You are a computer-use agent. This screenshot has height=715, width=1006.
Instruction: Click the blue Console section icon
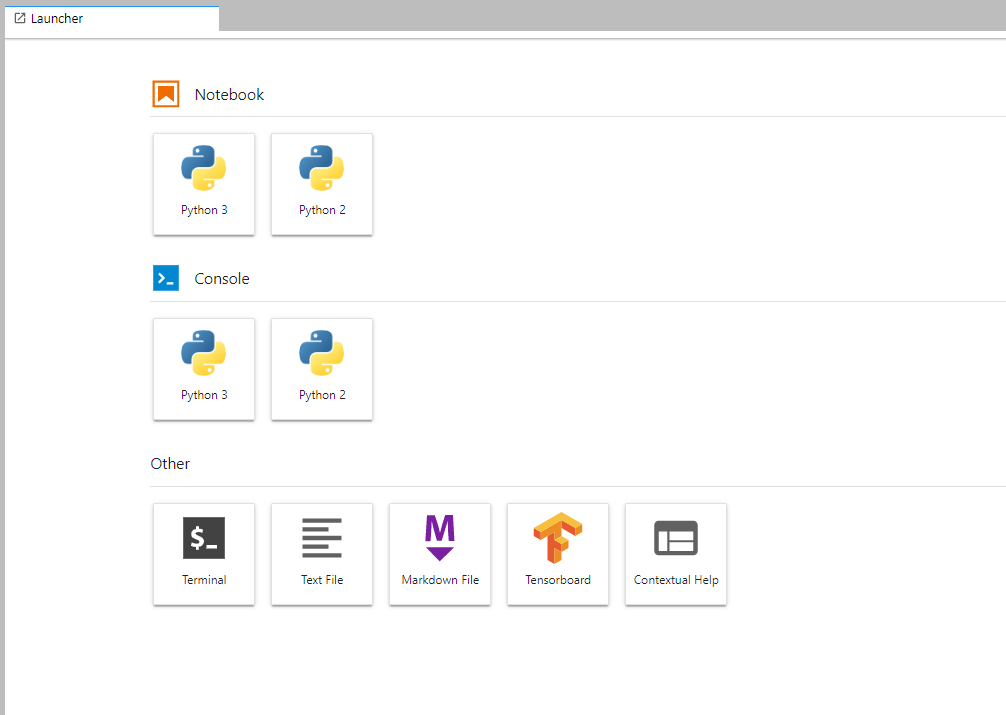point(166,278)
